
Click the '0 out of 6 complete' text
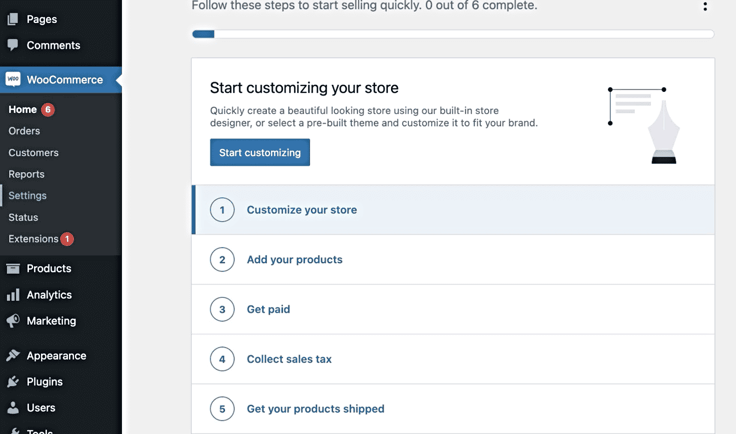click(481, 6)
